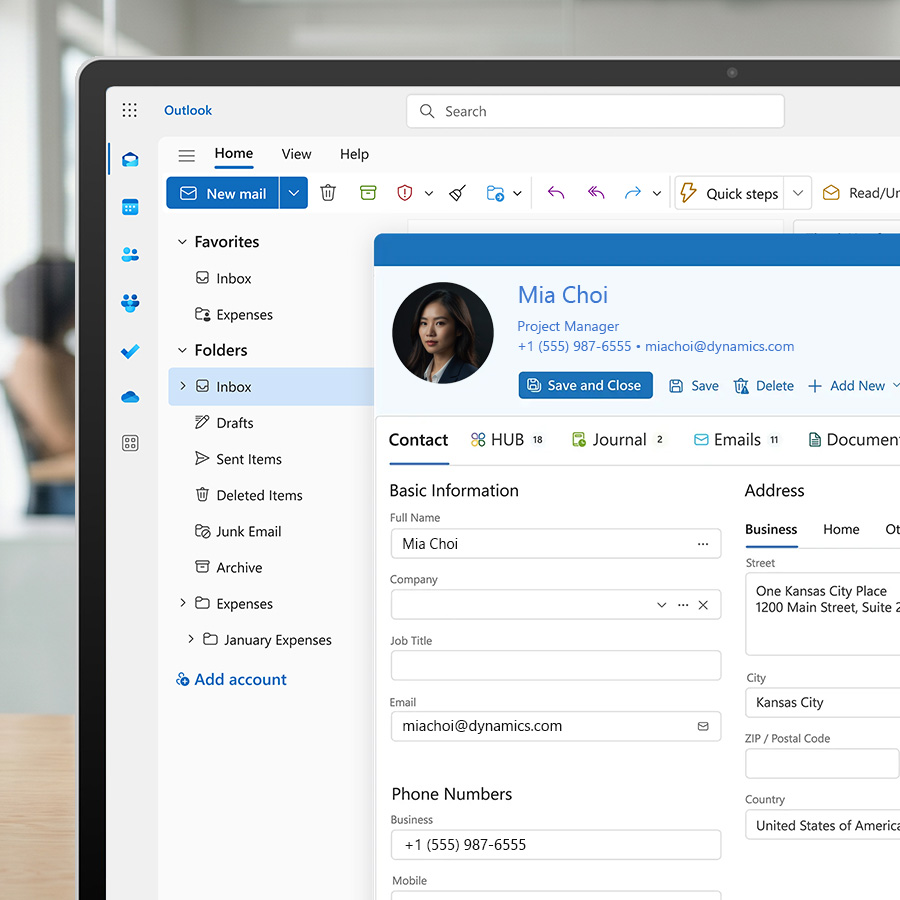Open Report options dropdown arrow
The height and width of the screenshot is (900, 900).
[429, 193]
